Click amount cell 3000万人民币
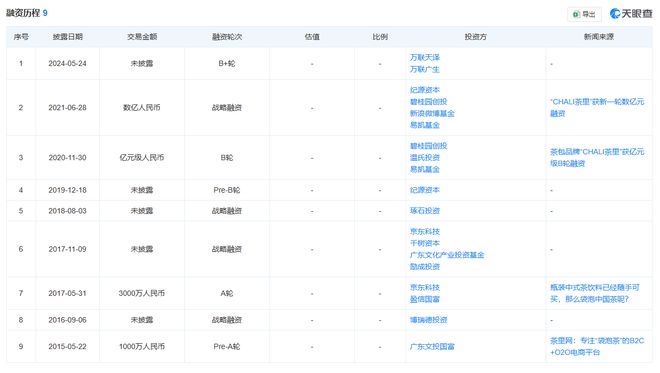 142,293
